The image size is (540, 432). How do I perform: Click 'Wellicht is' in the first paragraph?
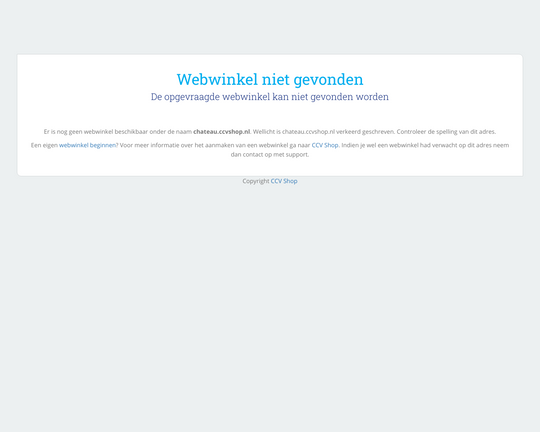(267, 132)
